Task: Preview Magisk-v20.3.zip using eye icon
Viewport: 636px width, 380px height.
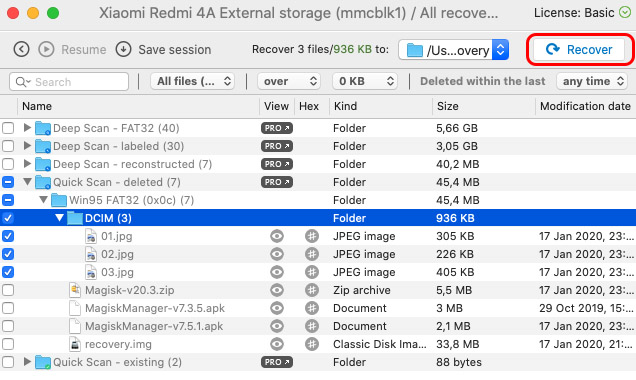Action: pyautogui.click(x=277, y=290)
